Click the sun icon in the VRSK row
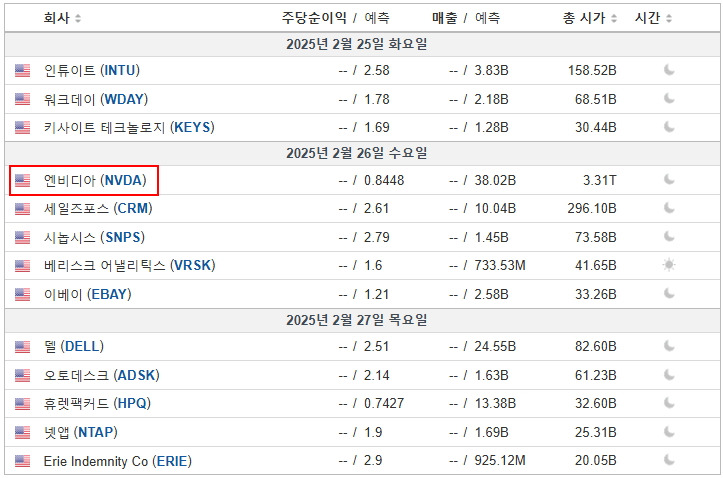This screenshot has width=723, height=478. [669, 265]
